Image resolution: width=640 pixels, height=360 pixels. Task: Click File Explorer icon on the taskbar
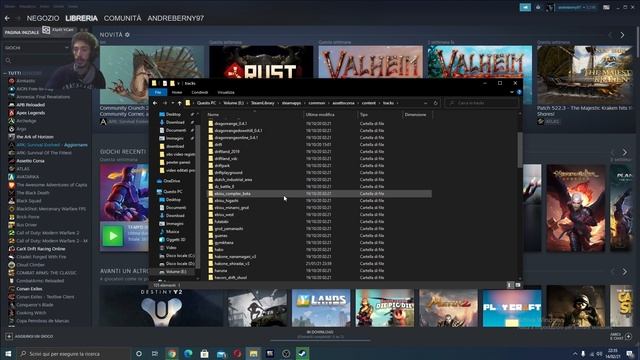pos(253,353)
